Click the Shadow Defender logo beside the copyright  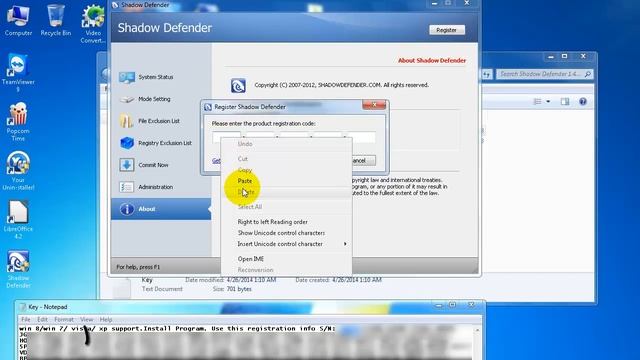coord(238,85)
